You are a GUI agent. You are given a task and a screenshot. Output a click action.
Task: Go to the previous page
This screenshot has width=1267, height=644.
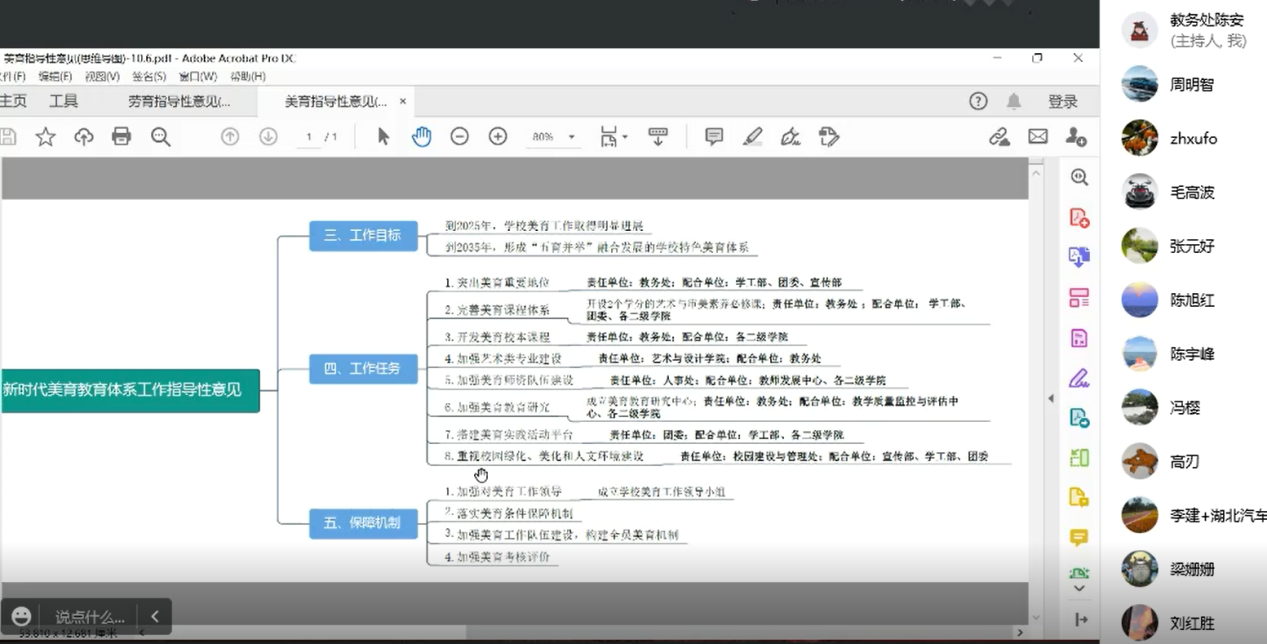click(x=230, y=137)
